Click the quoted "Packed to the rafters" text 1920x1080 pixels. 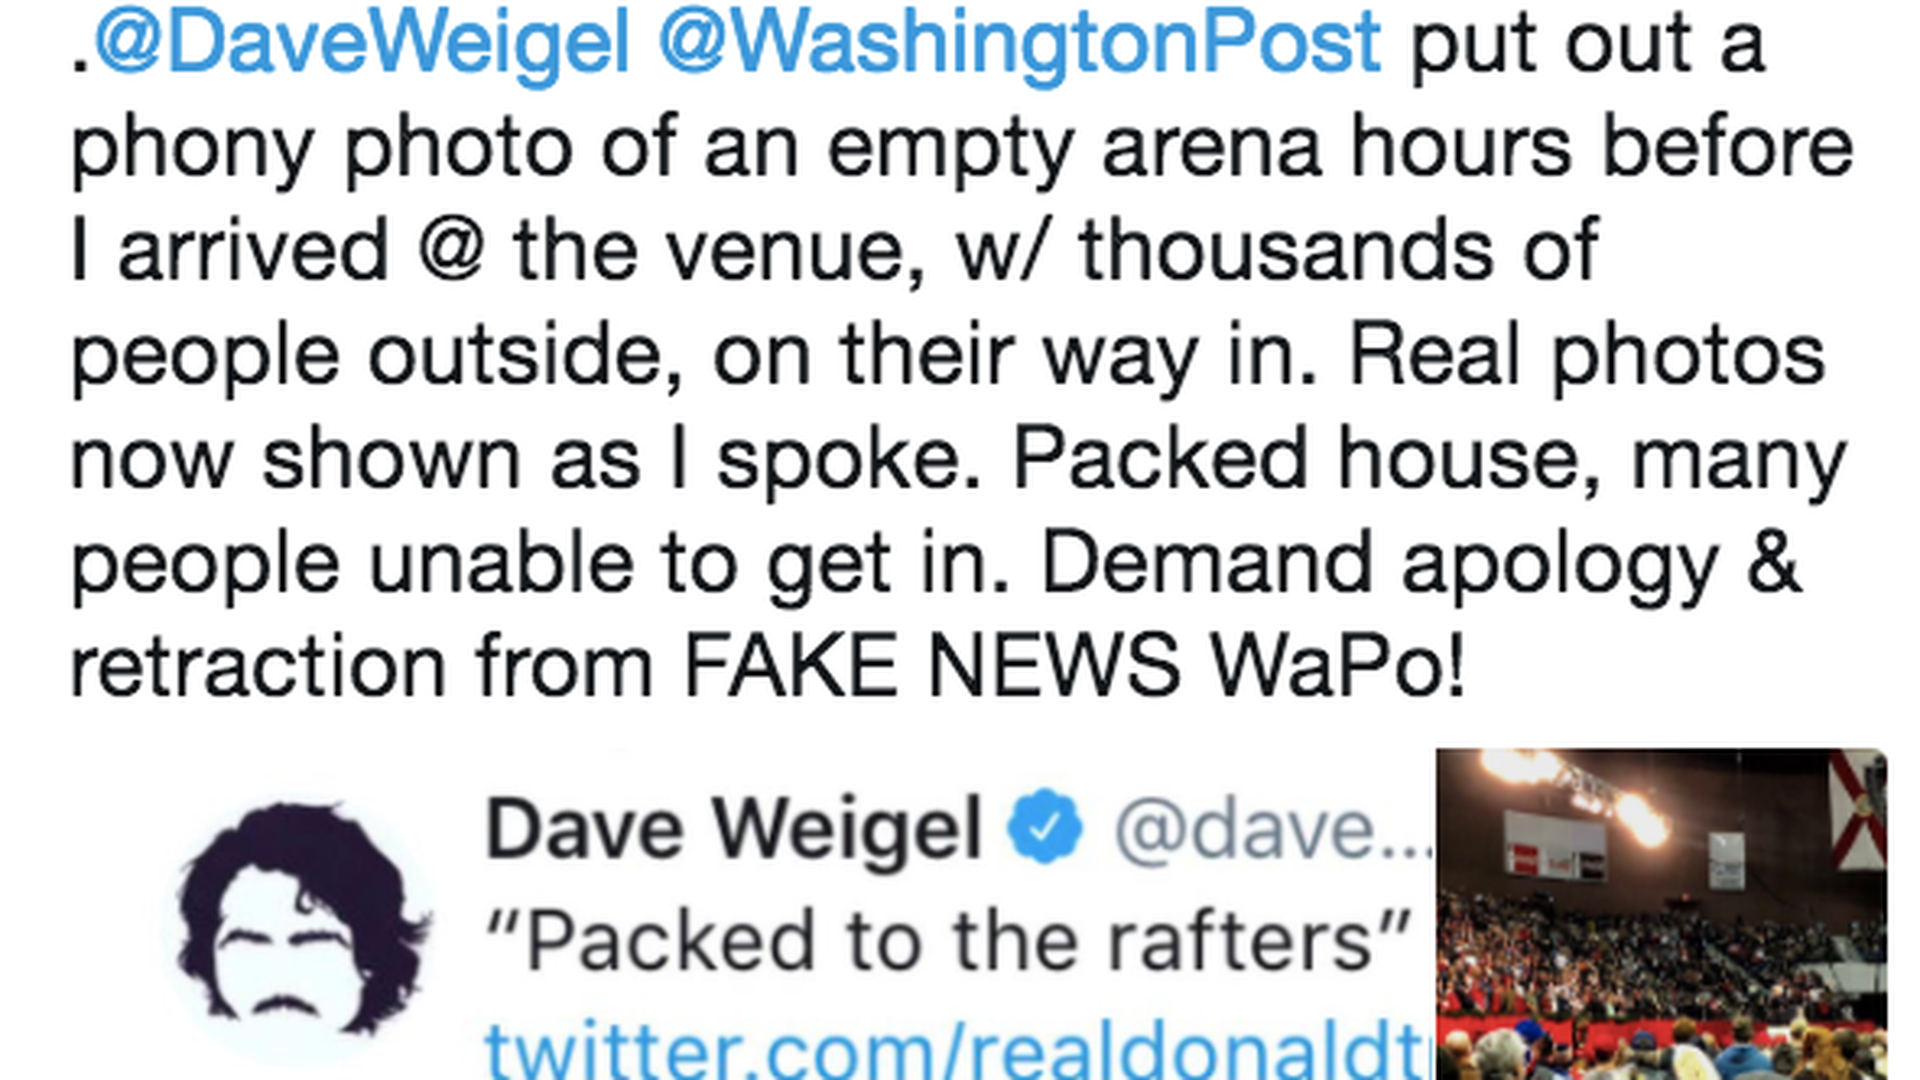948,941
